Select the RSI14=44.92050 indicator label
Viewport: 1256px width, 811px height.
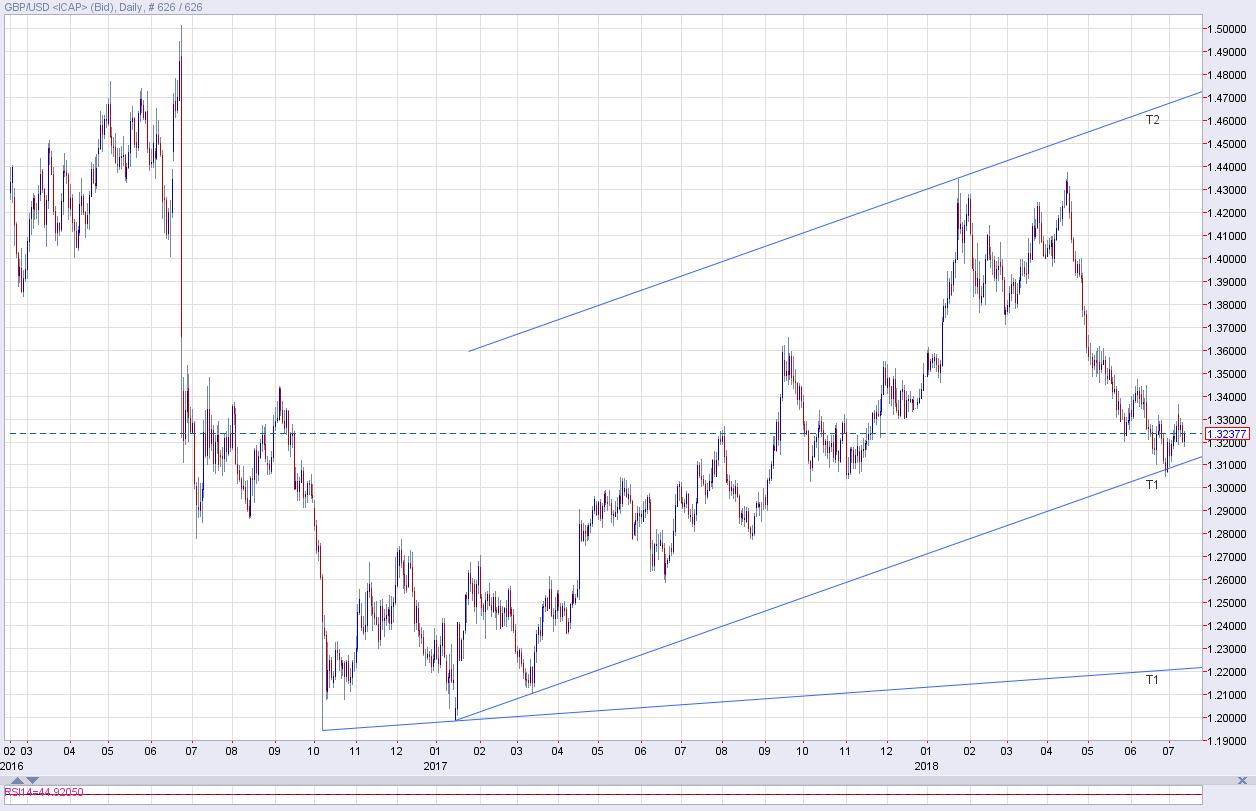click(x=44, y=792)
